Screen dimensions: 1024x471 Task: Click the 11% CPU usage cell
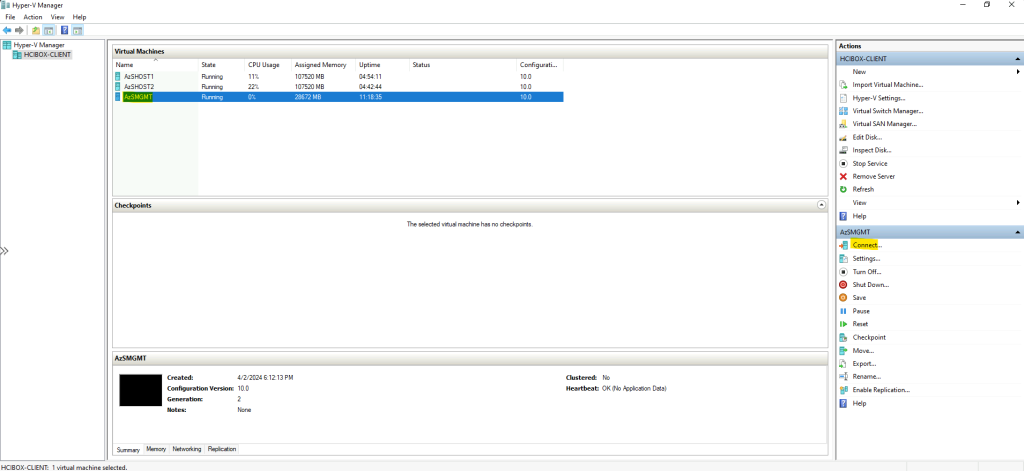254,76
